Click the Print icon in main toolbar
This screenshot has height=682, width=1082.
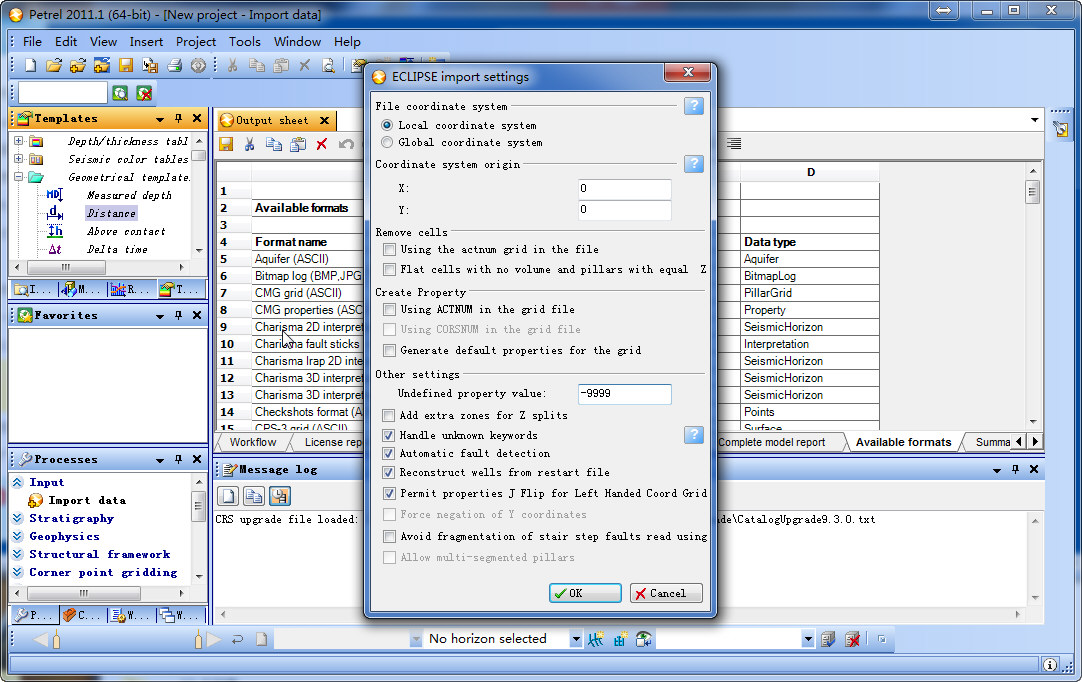(x=175, y=65)
